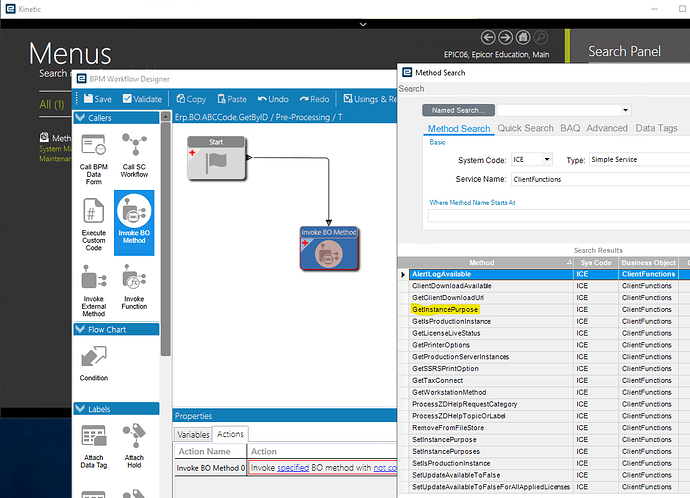Open Usings & References toolbar item
This screenshot has width=690, height=498.
pyautogui.click(x=370, y=99)
